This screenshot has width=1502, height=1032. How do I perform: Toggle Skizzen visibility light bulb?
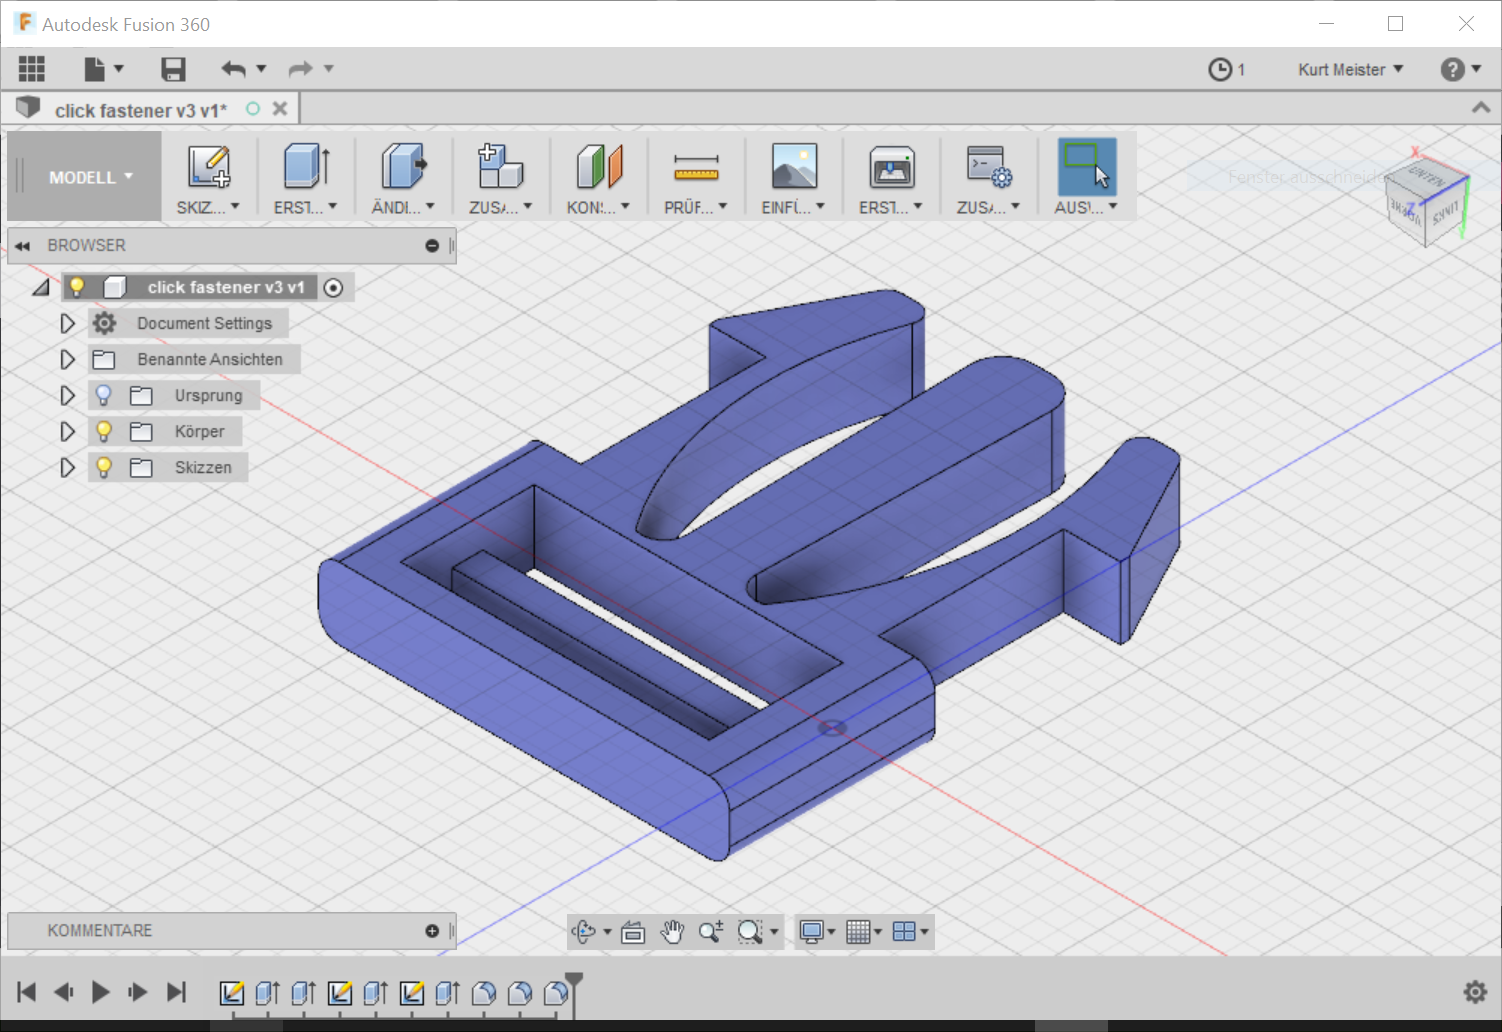coord(103,468)
